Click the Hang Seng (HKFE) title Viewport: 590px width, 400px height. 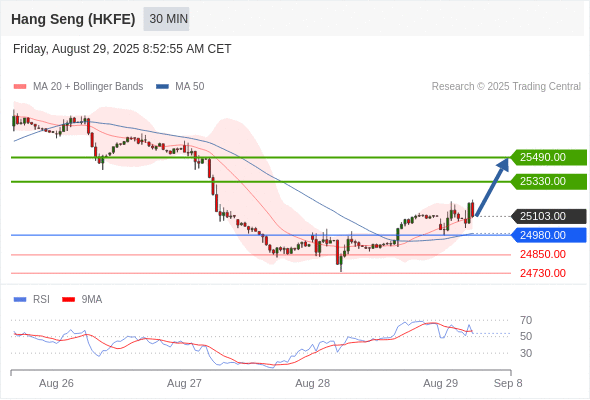(73, 19)
